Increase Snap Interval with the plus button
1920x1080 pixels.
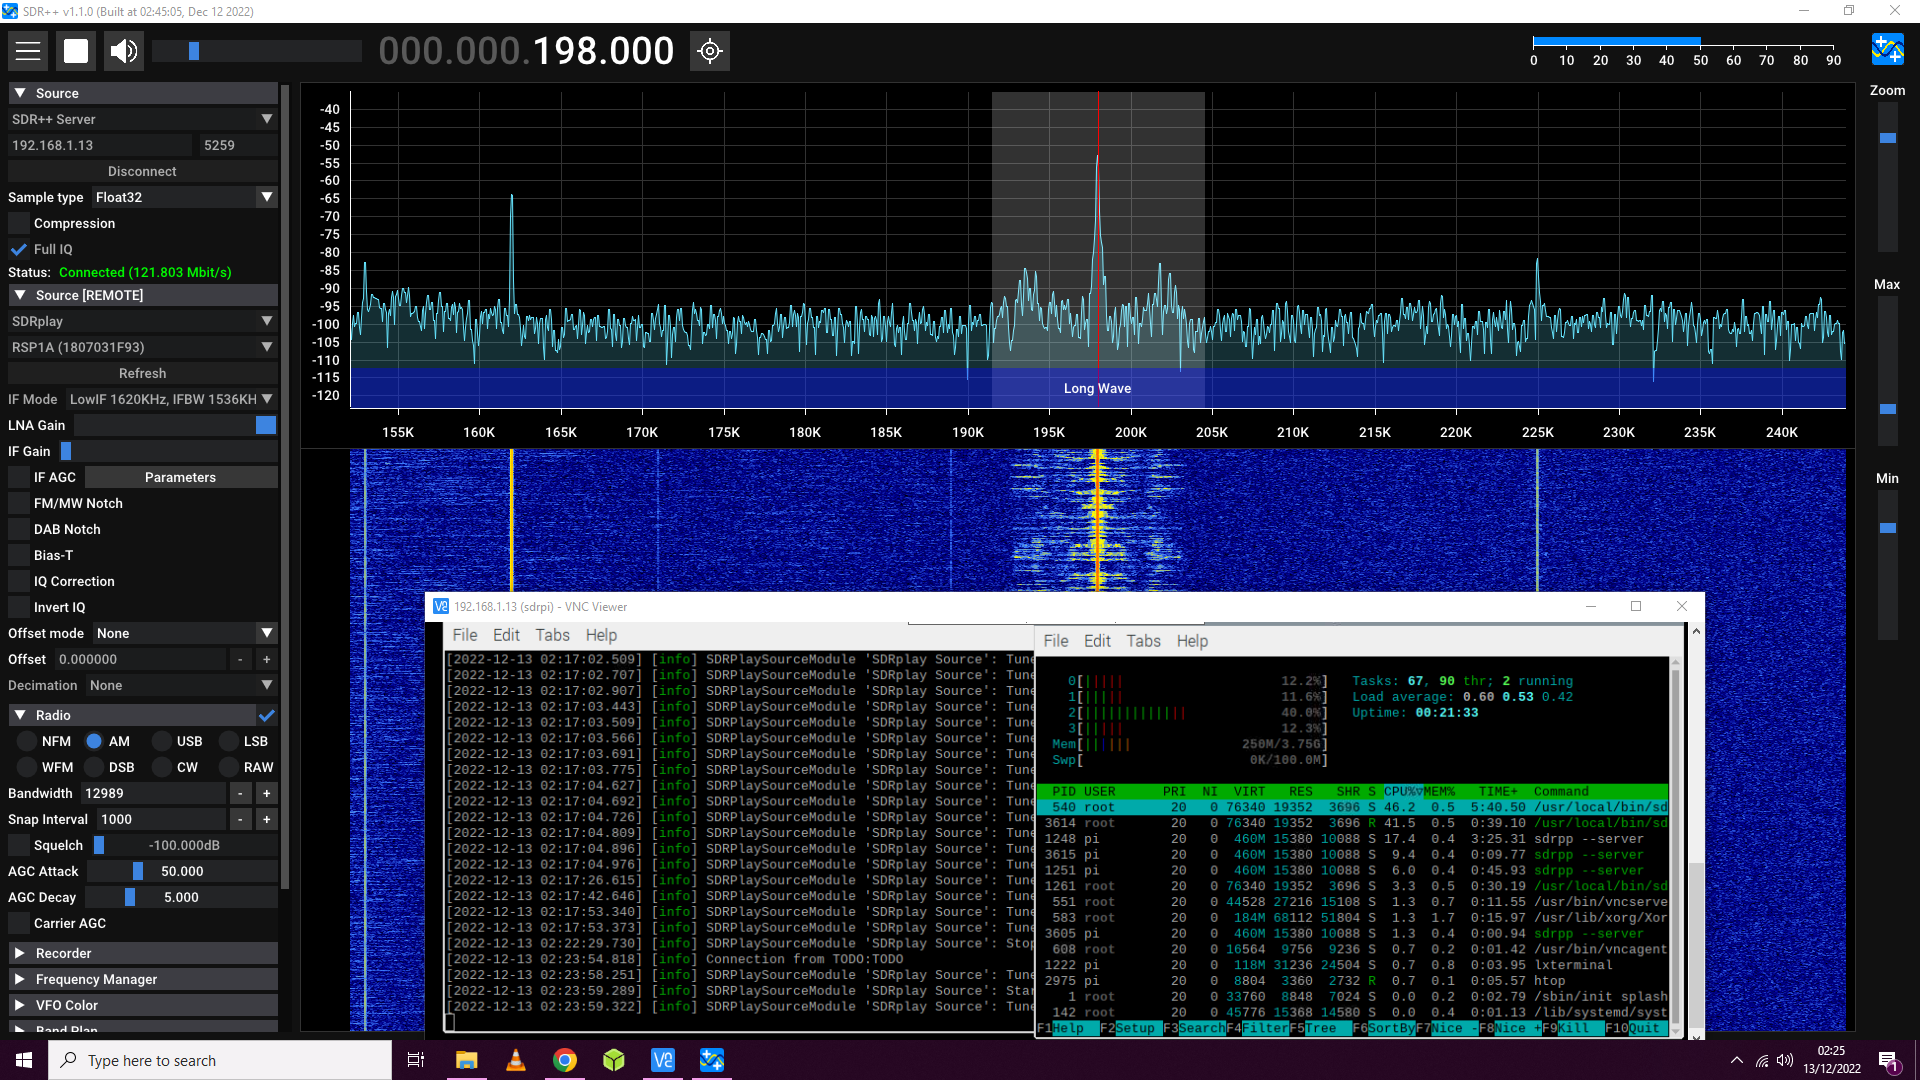click(267, 819)
